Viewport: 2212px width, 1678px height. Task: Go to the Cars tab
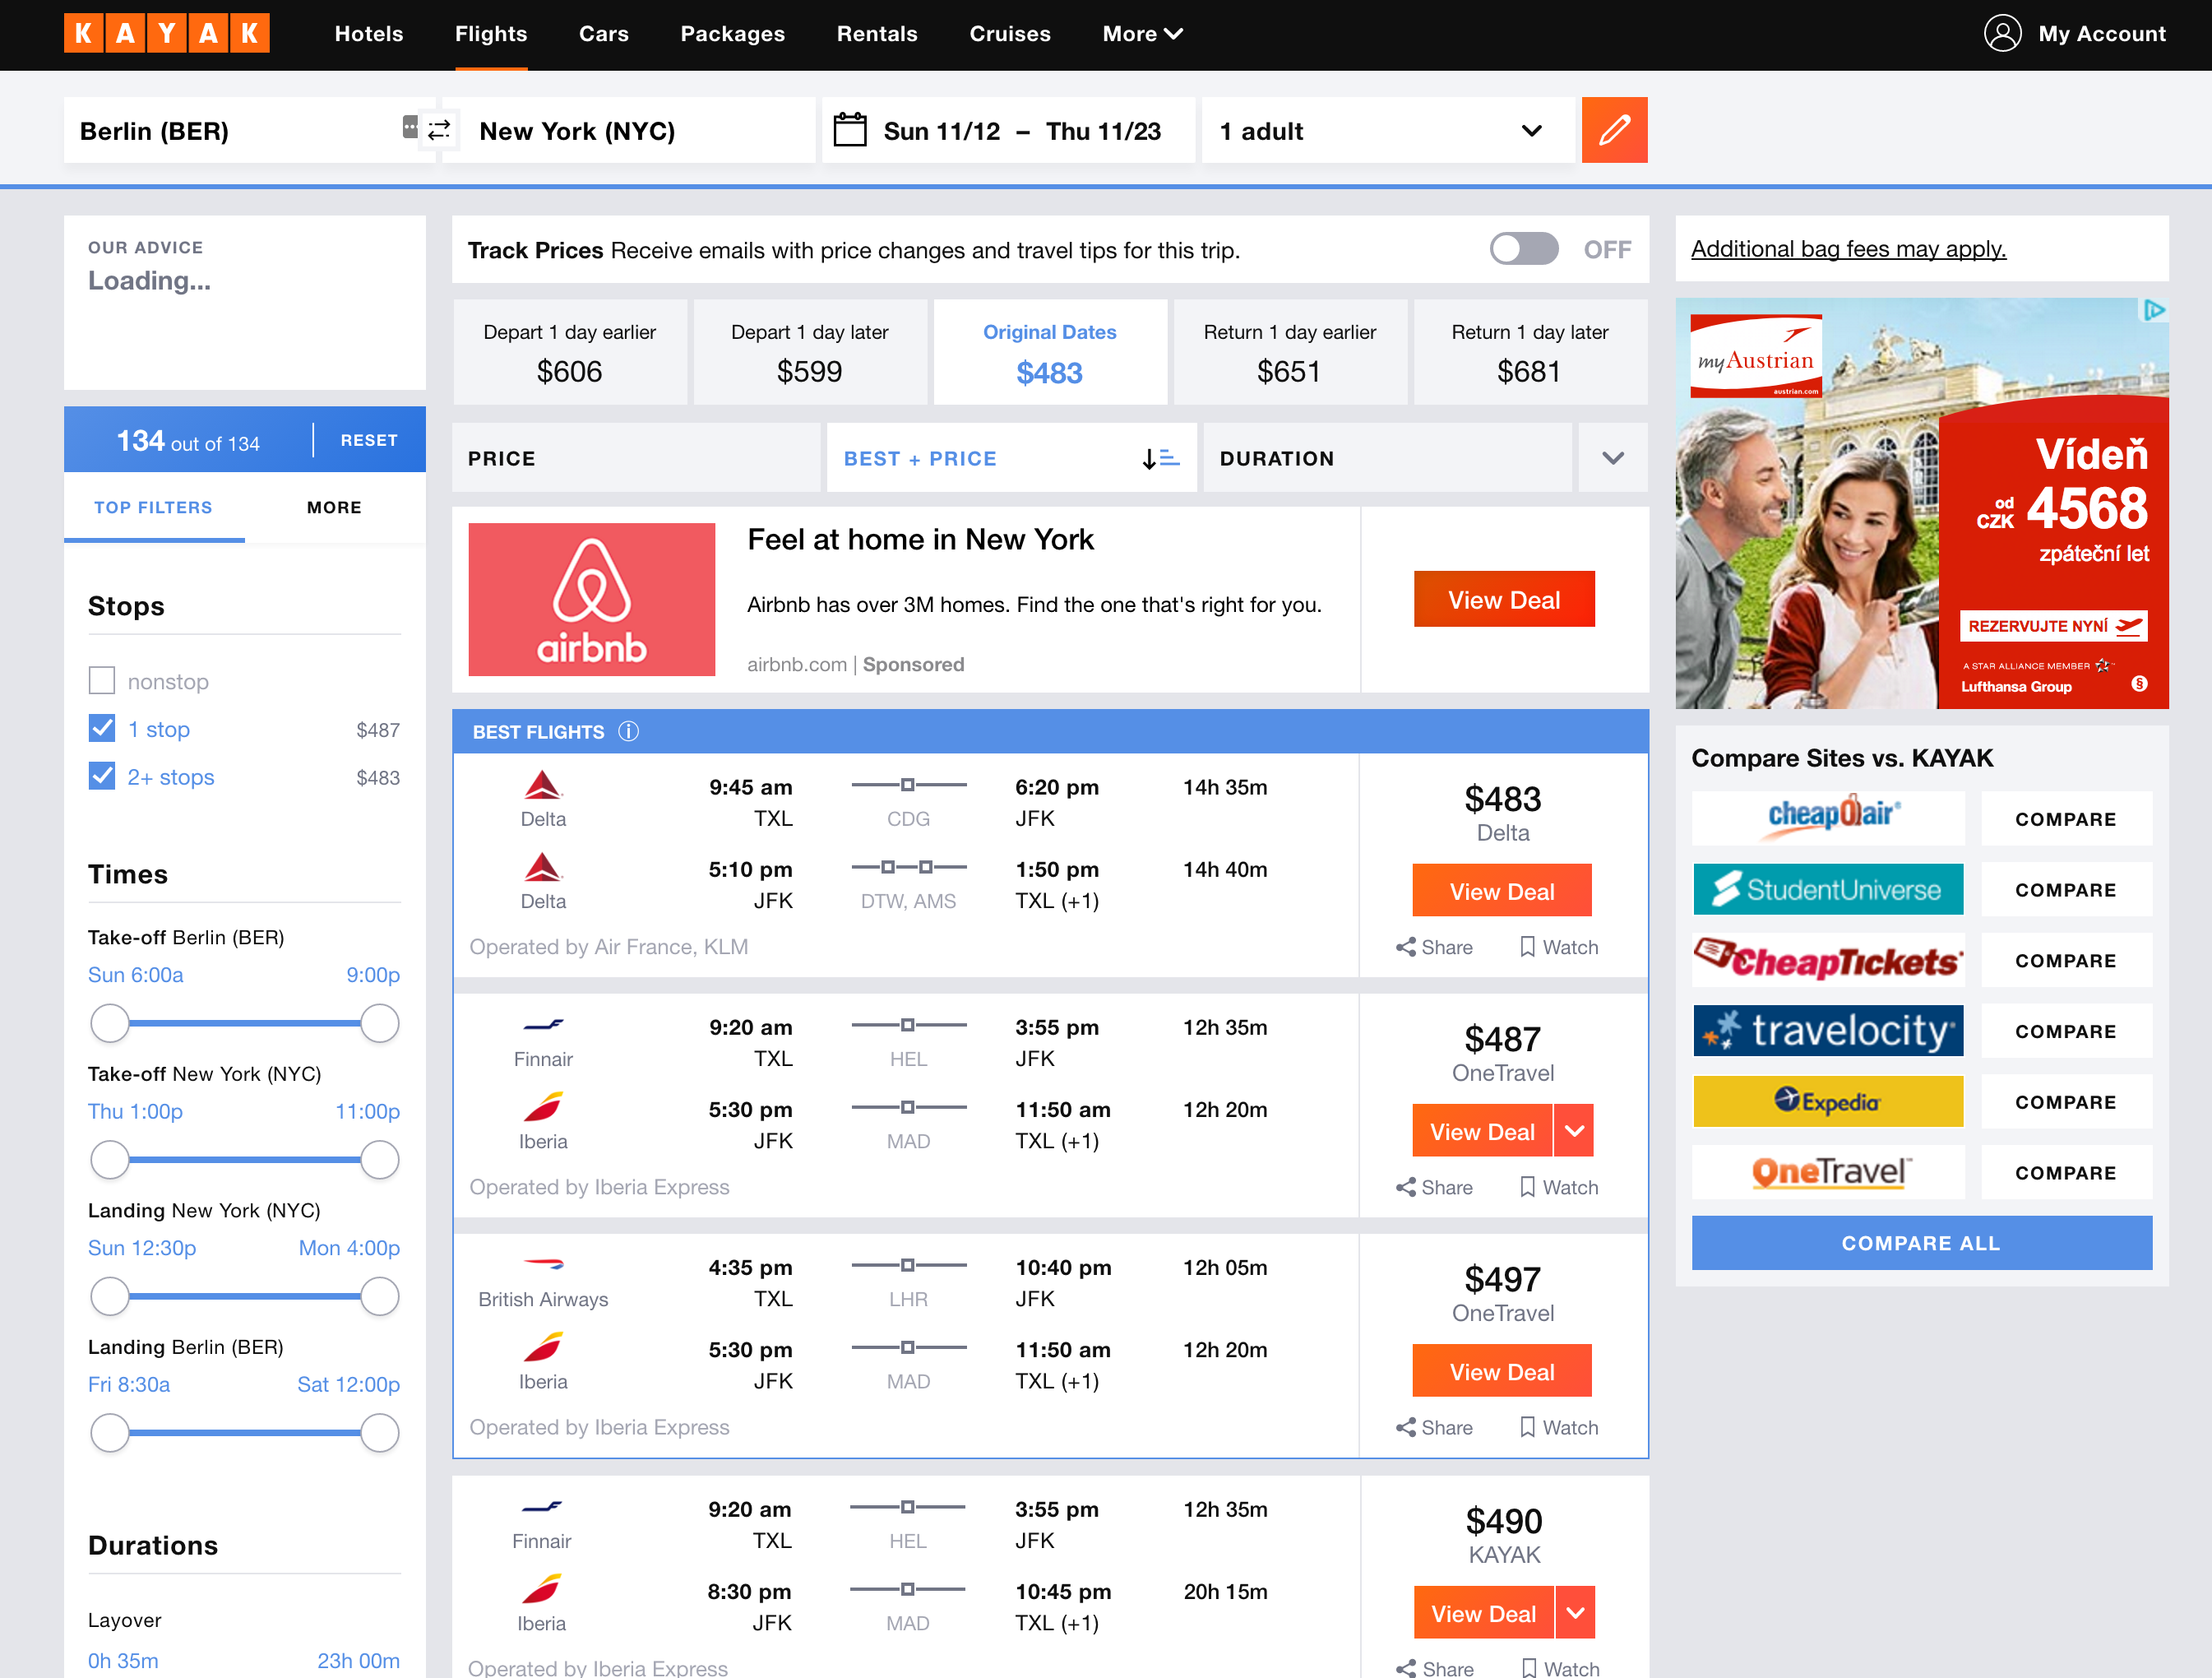coord(604,34)
